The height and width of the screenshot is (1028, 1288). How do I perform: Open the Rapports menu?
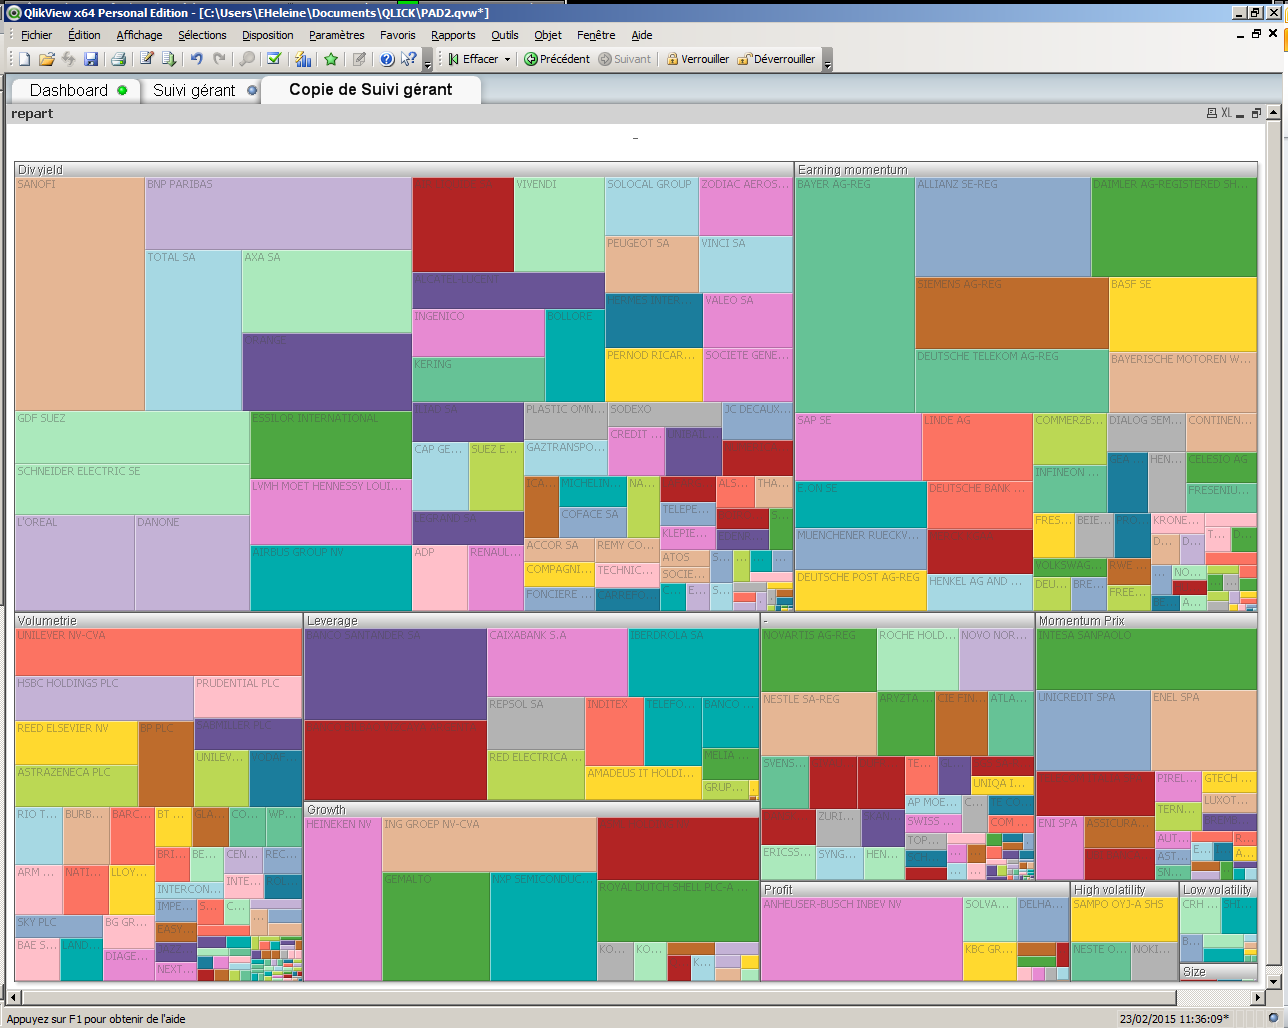(x=453, y=35)
